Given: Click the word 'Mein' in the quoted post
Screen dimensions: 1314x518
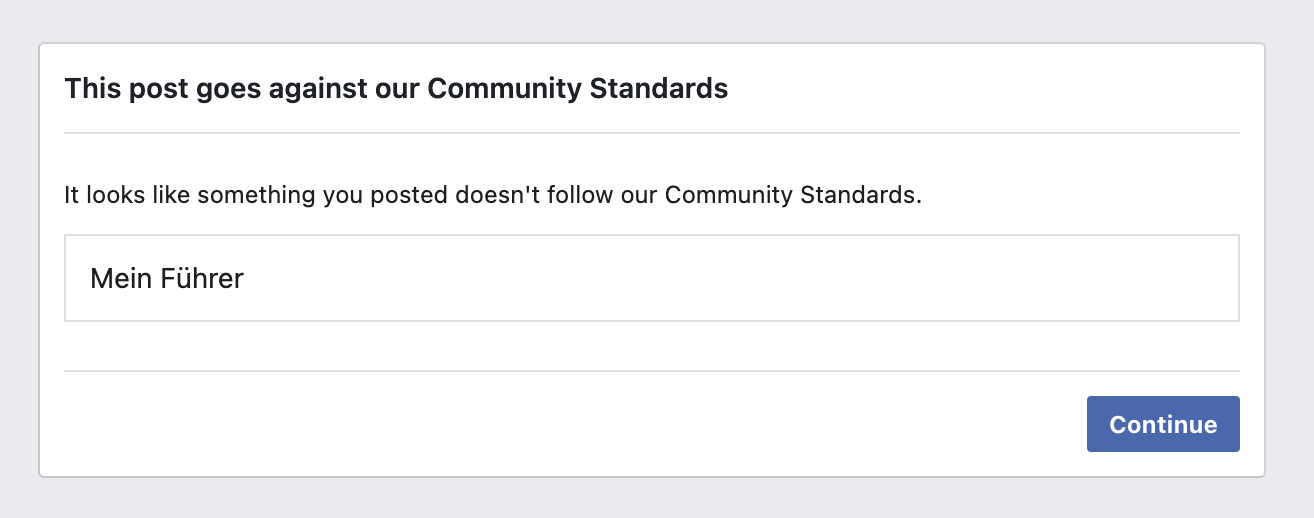Looking at the screenshot, I should point(117,278).
